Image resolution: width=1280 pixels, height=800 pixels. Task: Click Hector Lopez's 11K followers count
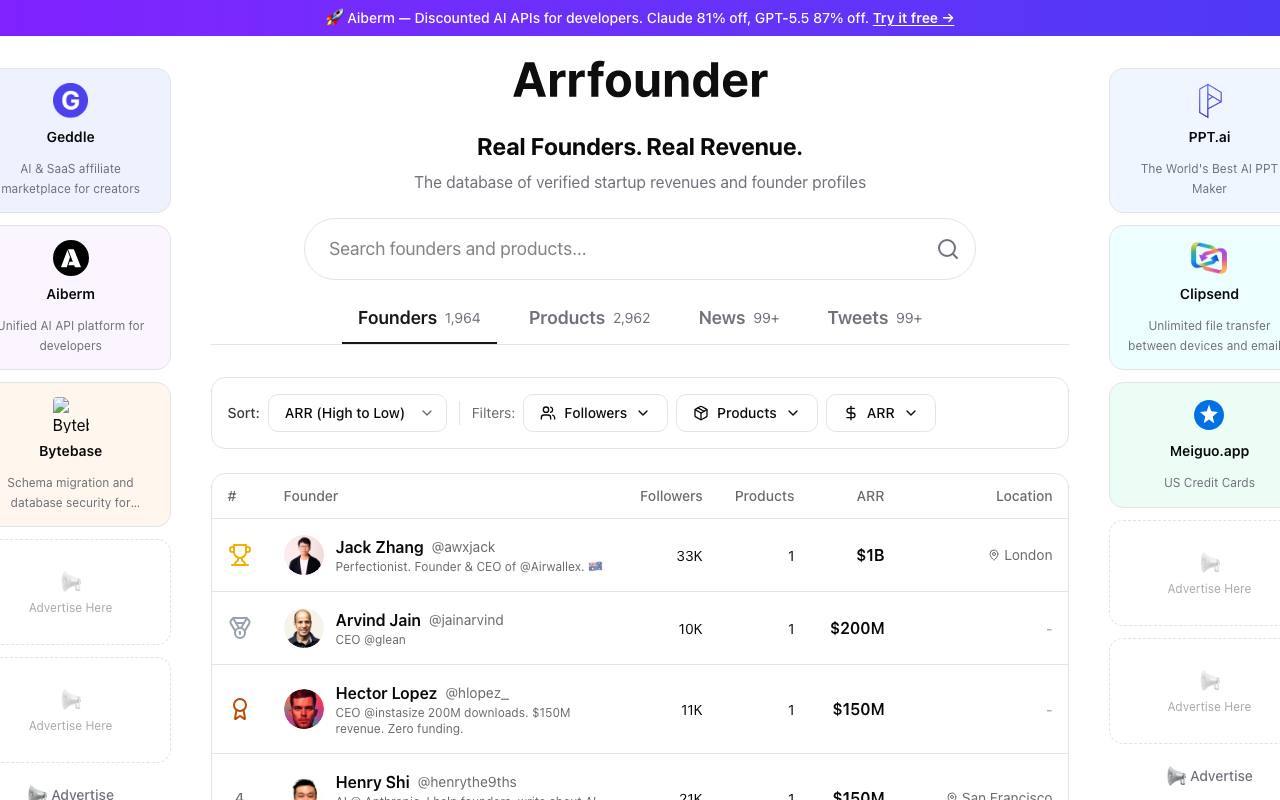pos(691,710)
